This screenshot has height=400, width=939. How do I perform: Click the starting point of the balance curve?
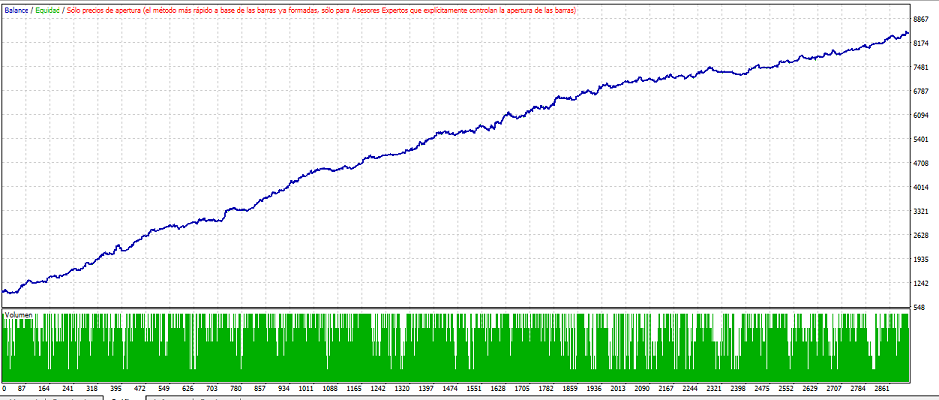pyautogui.click(x=4, y=291)
